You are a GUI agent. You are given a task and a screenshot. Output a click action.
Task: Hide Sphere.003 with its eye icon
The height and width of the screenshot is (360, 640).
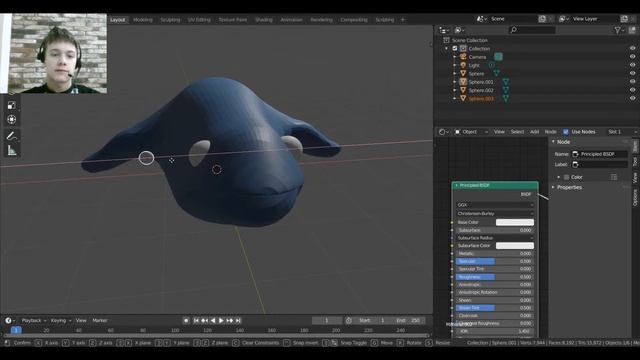[632, 98]
